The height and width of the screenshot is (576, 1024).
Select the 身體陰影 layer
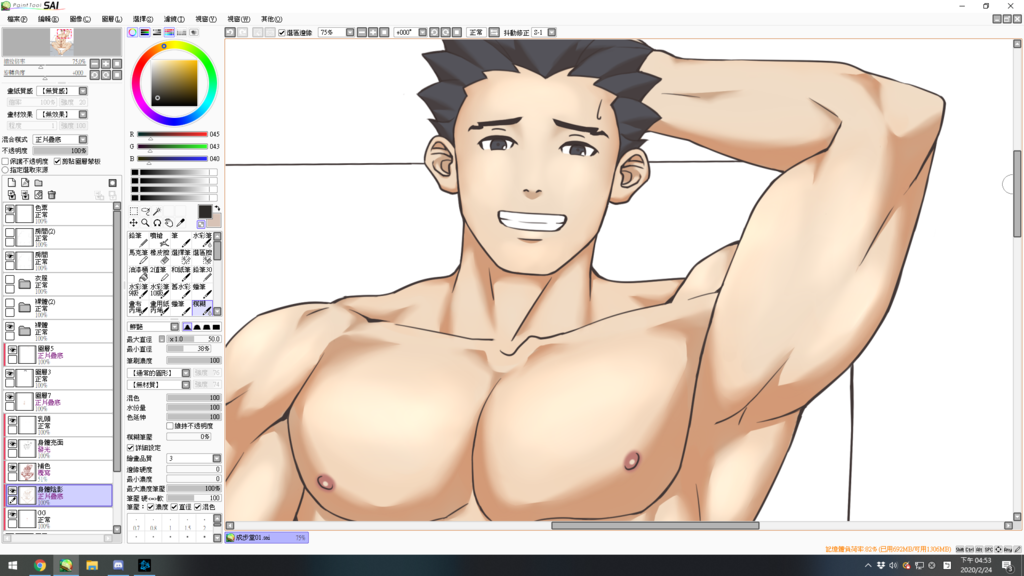[59, 495]
